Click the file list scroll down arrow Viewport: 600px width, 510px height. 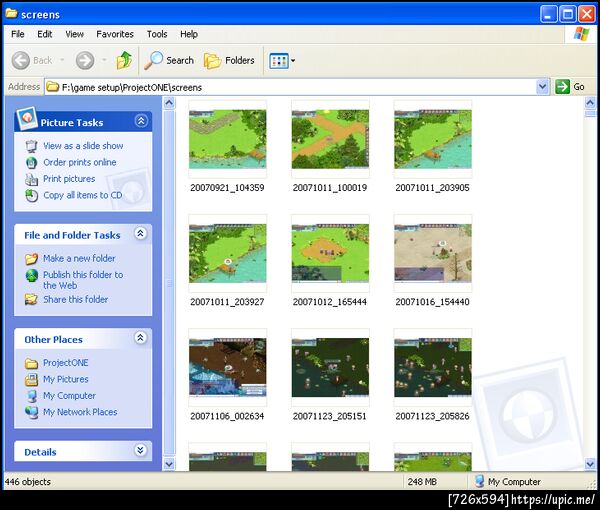(x=590, y=464)
